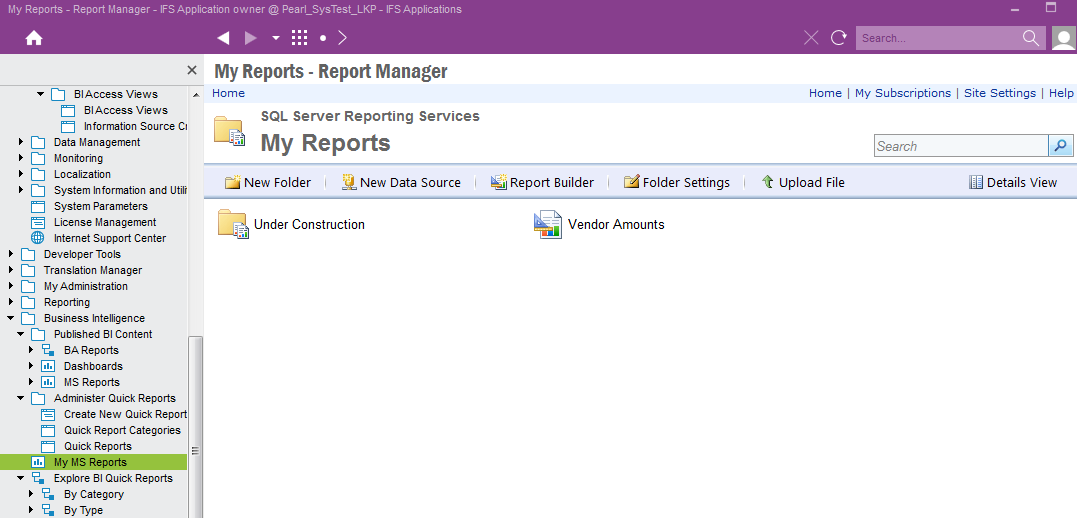Collapse the Business Intelligence folder
The width and height of the screenshot is (1077, 518).
coord(11,318)
